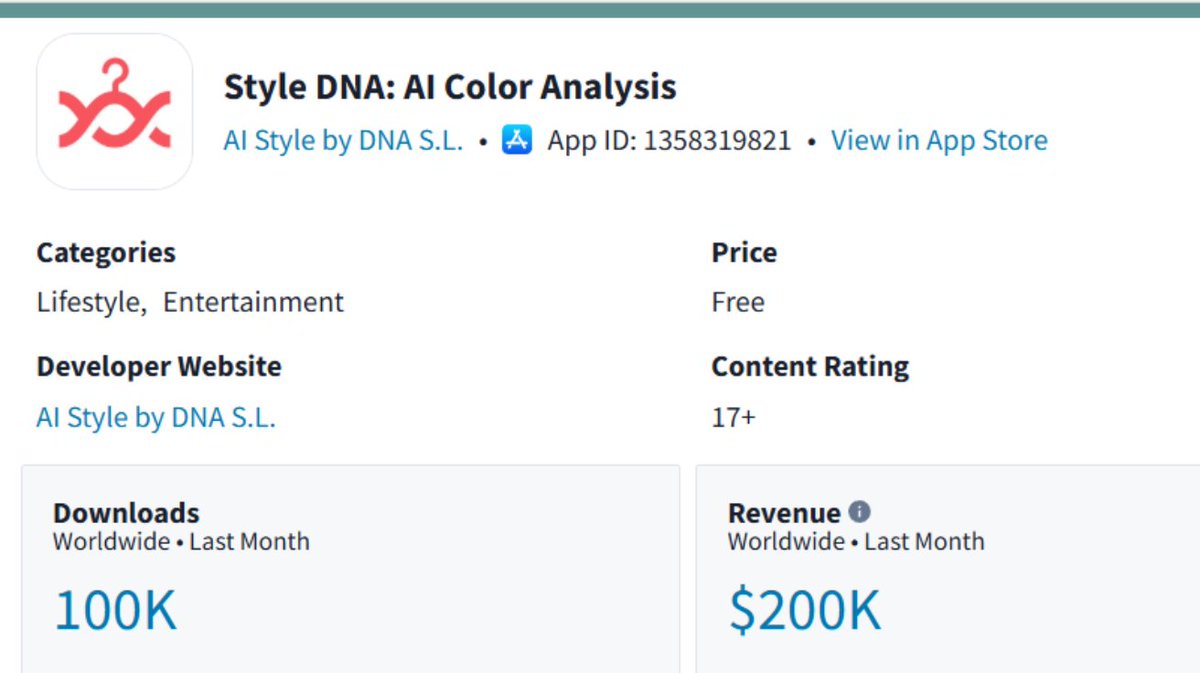The width and height of the screenshot is (1200, 673).
Task: Click the 17+ content rating value
Action: click(x=733, y=417)
